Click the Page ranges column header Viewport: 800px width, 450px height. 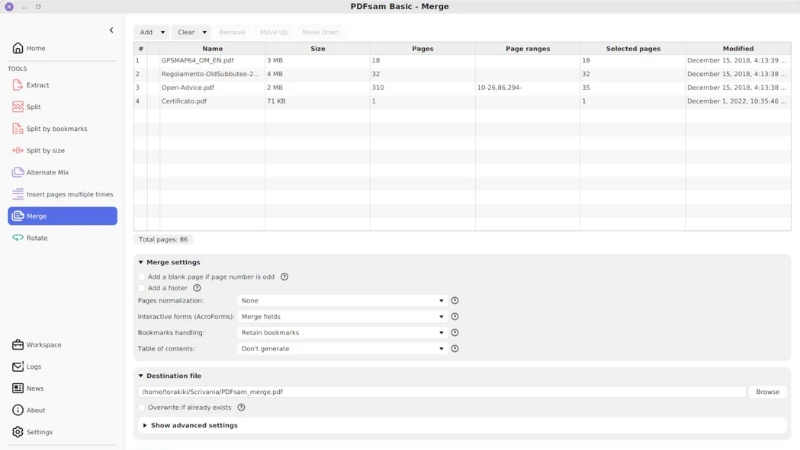pyautogui.click(x=528, y=48)
